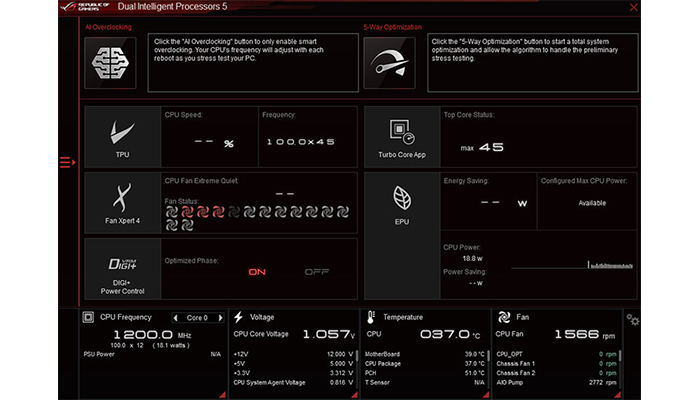Screen dimensions: 700x400
Task: Click the 1200.0 MHz frequency readout
Action: tap(152, 335)
